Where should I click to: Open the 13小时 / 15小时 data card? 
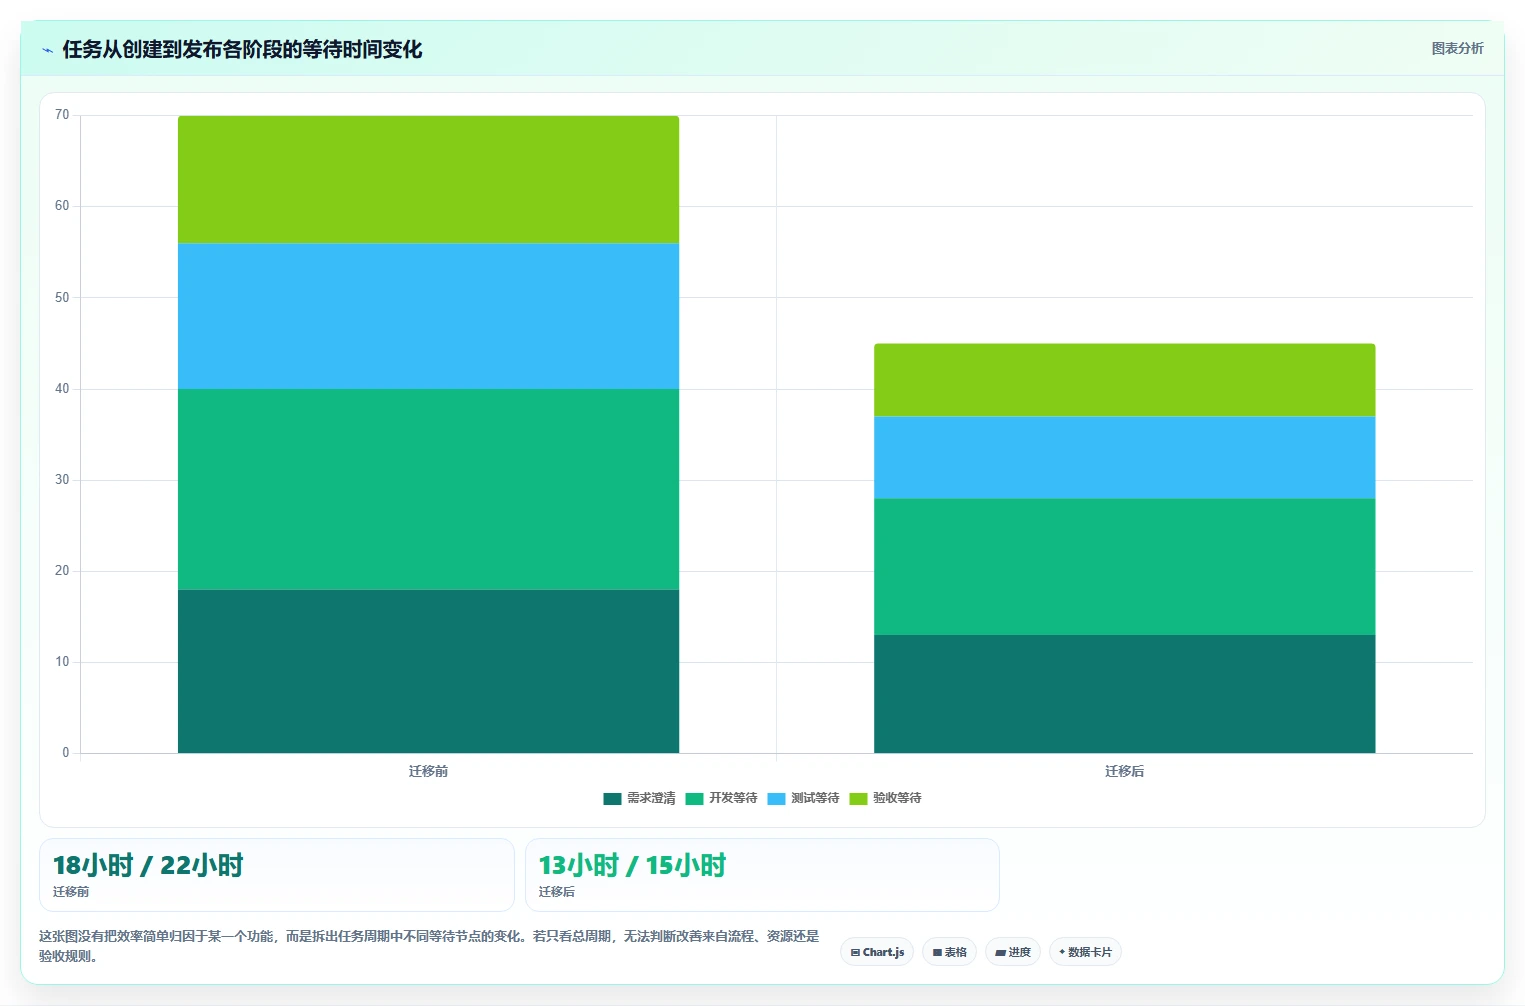click(x=762, y=875)
